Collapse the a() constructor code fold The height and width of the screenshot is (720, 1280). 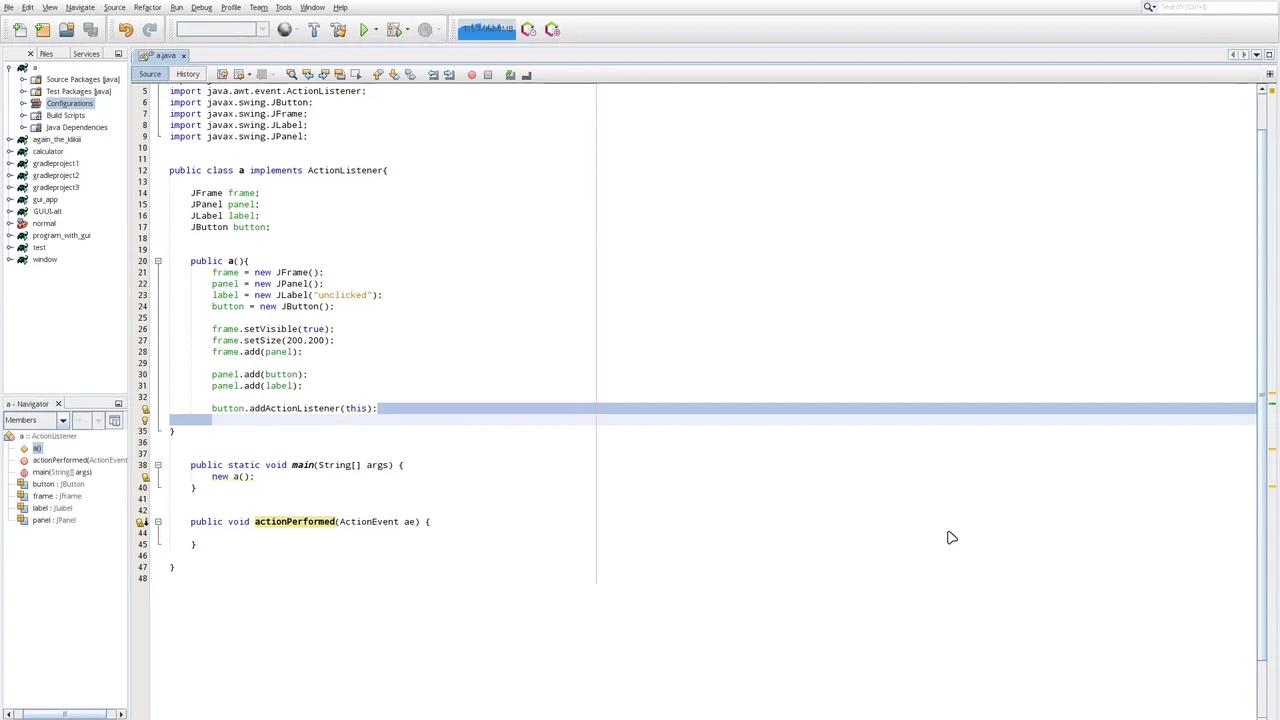click(158, 261)
